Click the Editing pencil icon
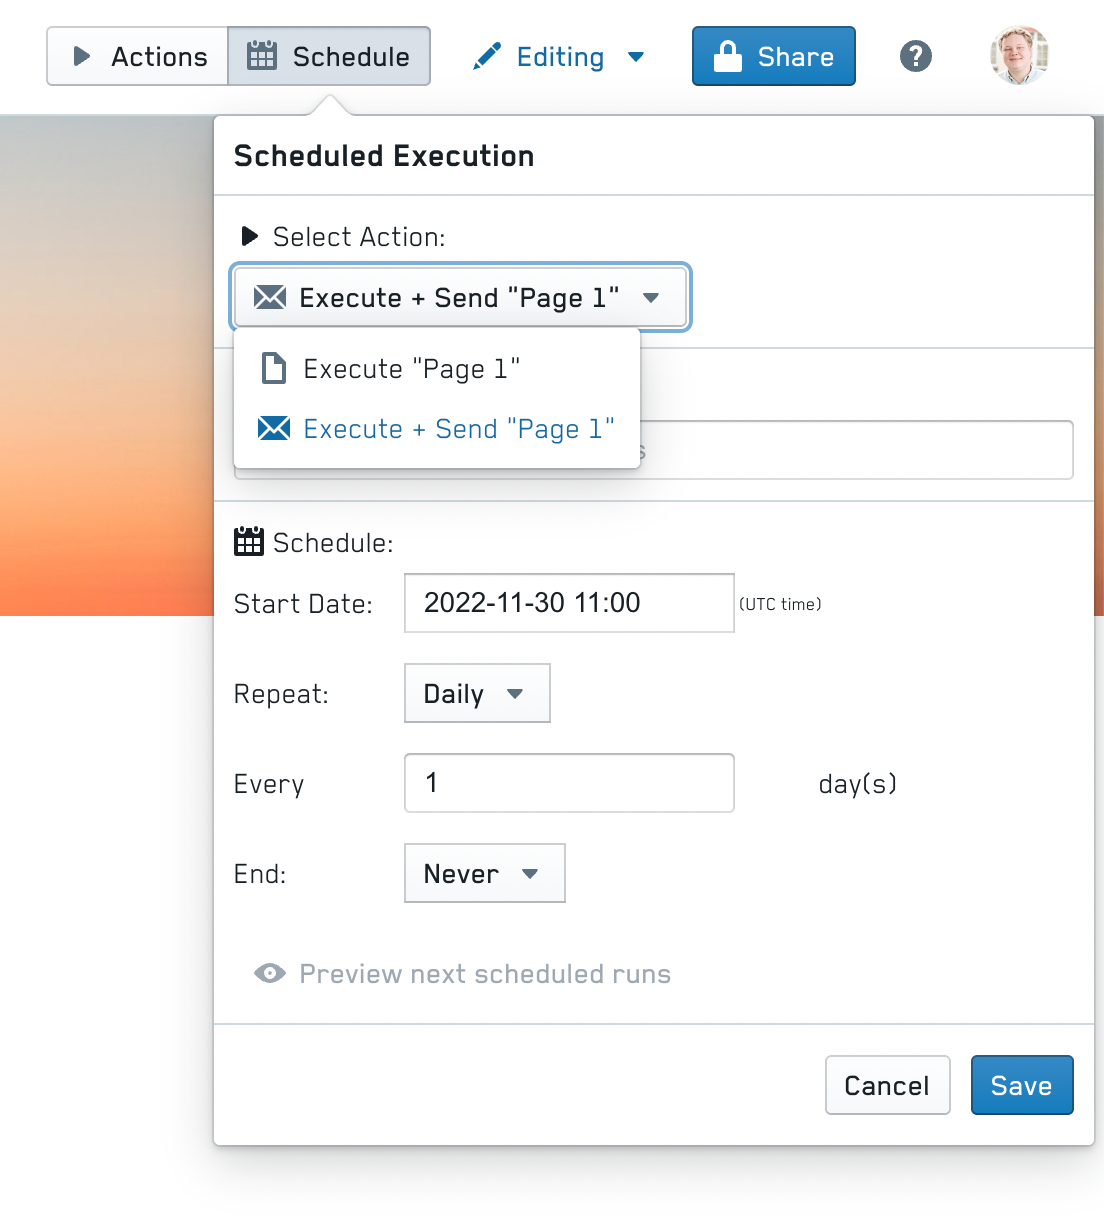 (x=487, y=57)
